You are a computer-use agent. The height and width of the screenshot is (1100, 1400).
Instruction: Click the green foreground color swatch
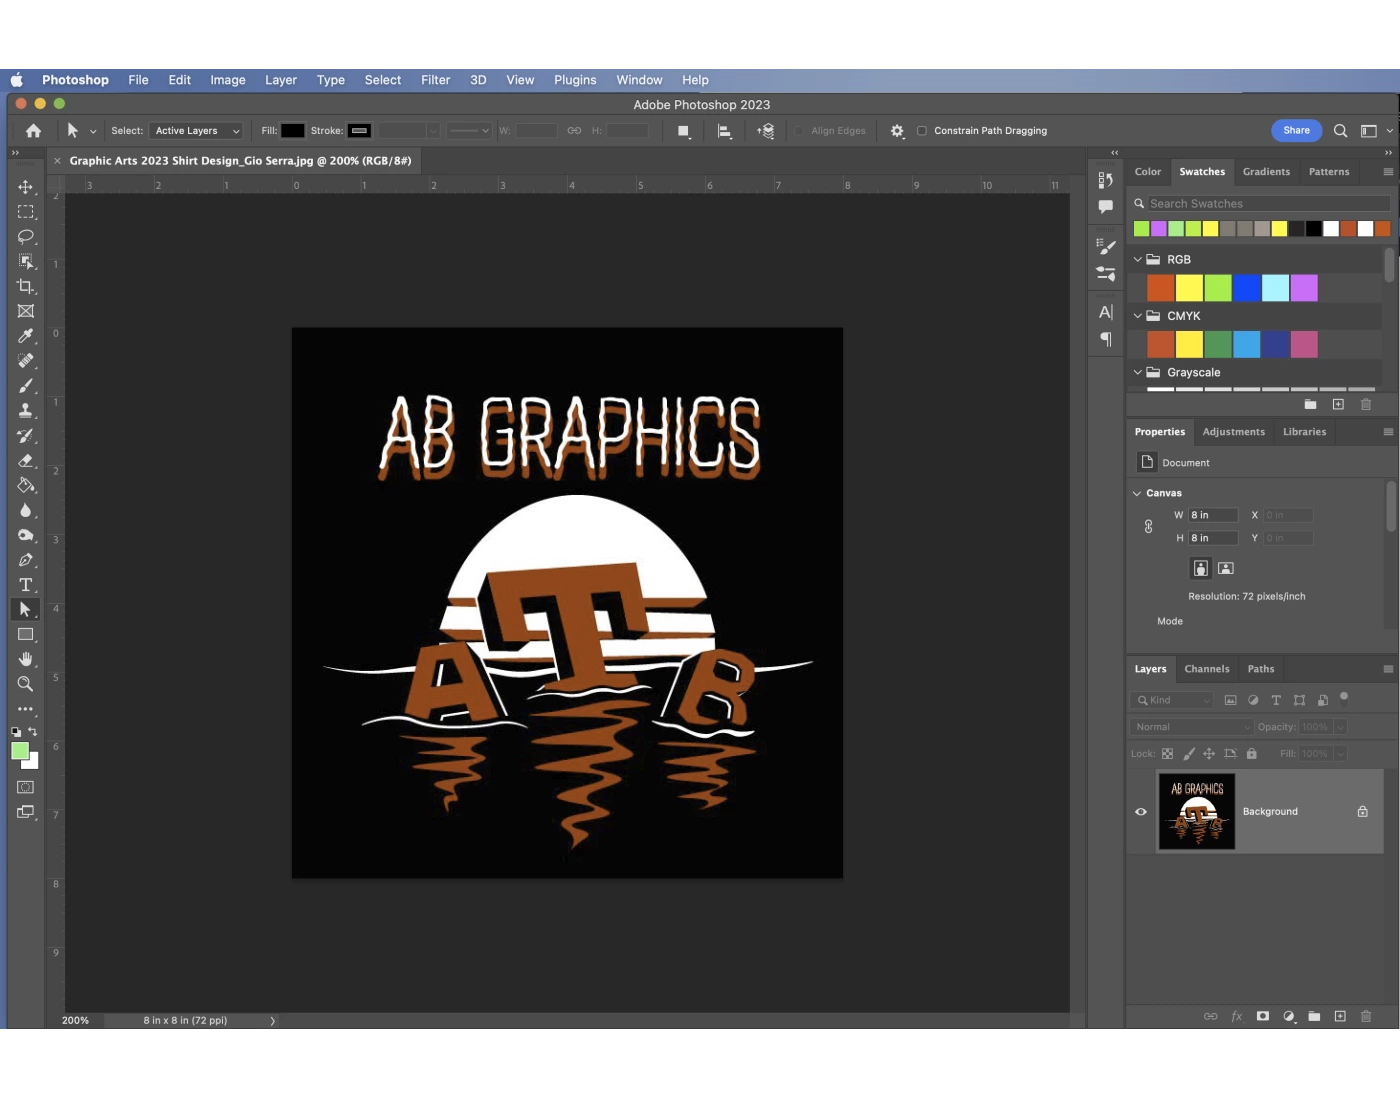(19, 751)
